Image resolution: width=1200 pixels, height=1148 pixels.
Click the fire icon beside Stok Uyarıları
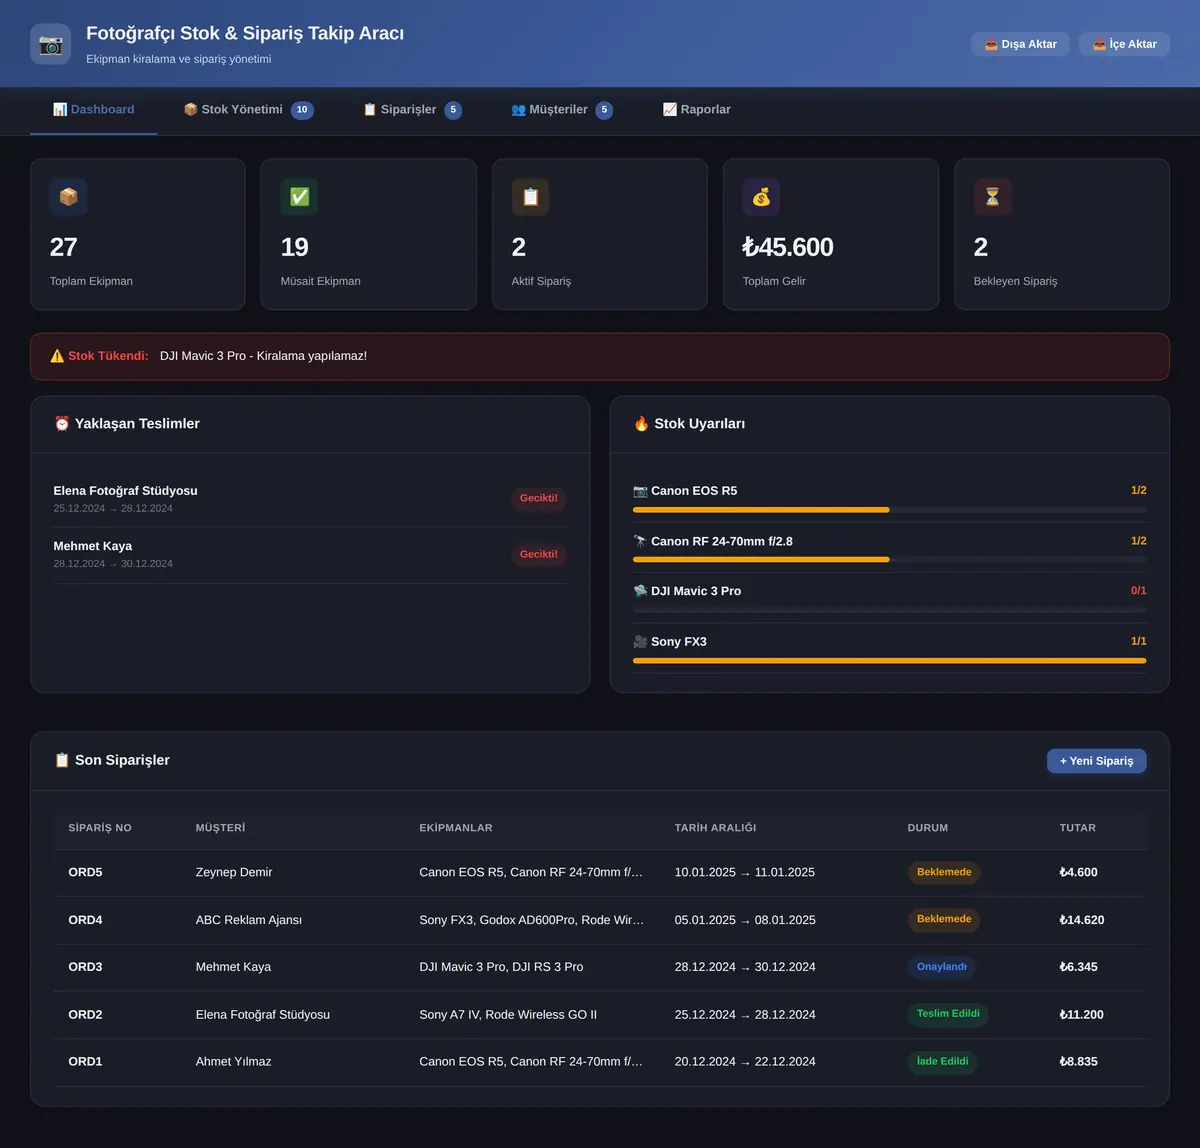coord(641,424)
